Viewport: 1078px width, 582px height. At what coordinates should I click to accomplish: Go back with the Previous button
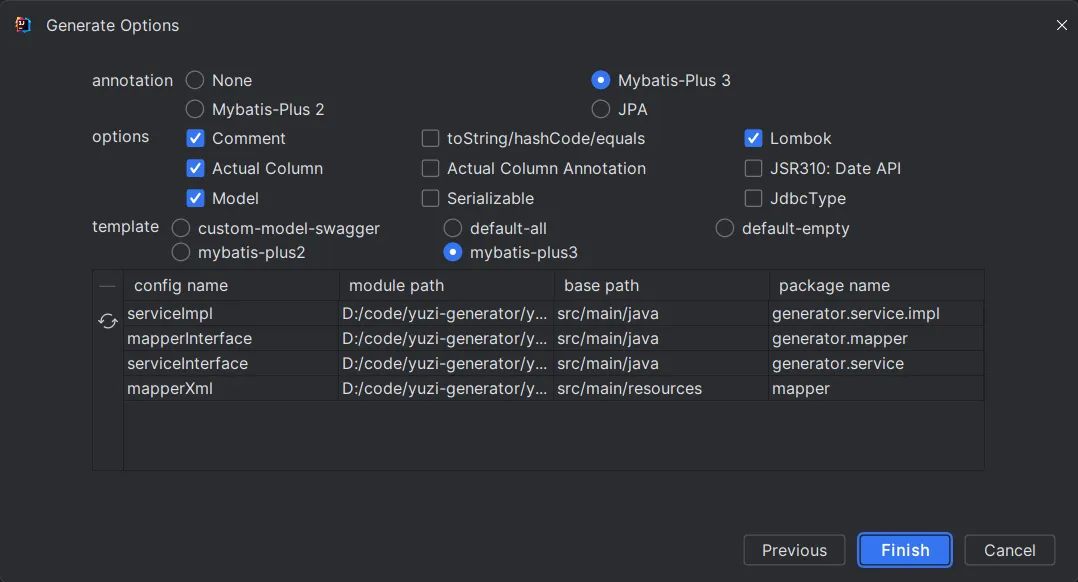[x=794, y=550]
